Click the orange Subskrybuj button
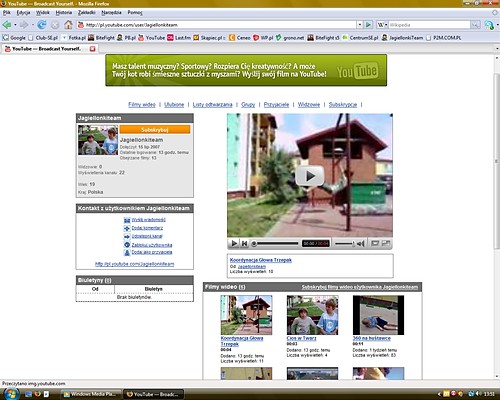 click(x=155, y=130)
